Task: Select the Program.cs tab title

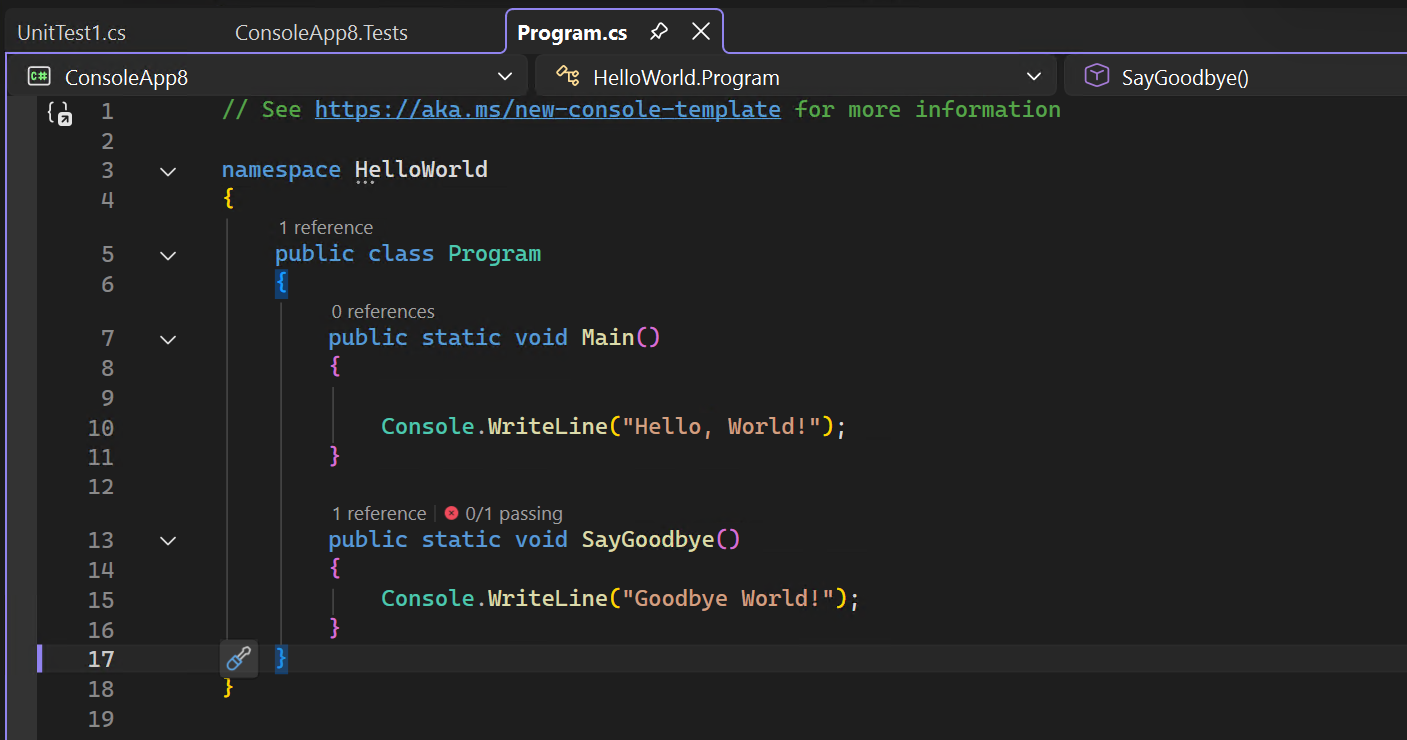Action: (x=572, y=32)
